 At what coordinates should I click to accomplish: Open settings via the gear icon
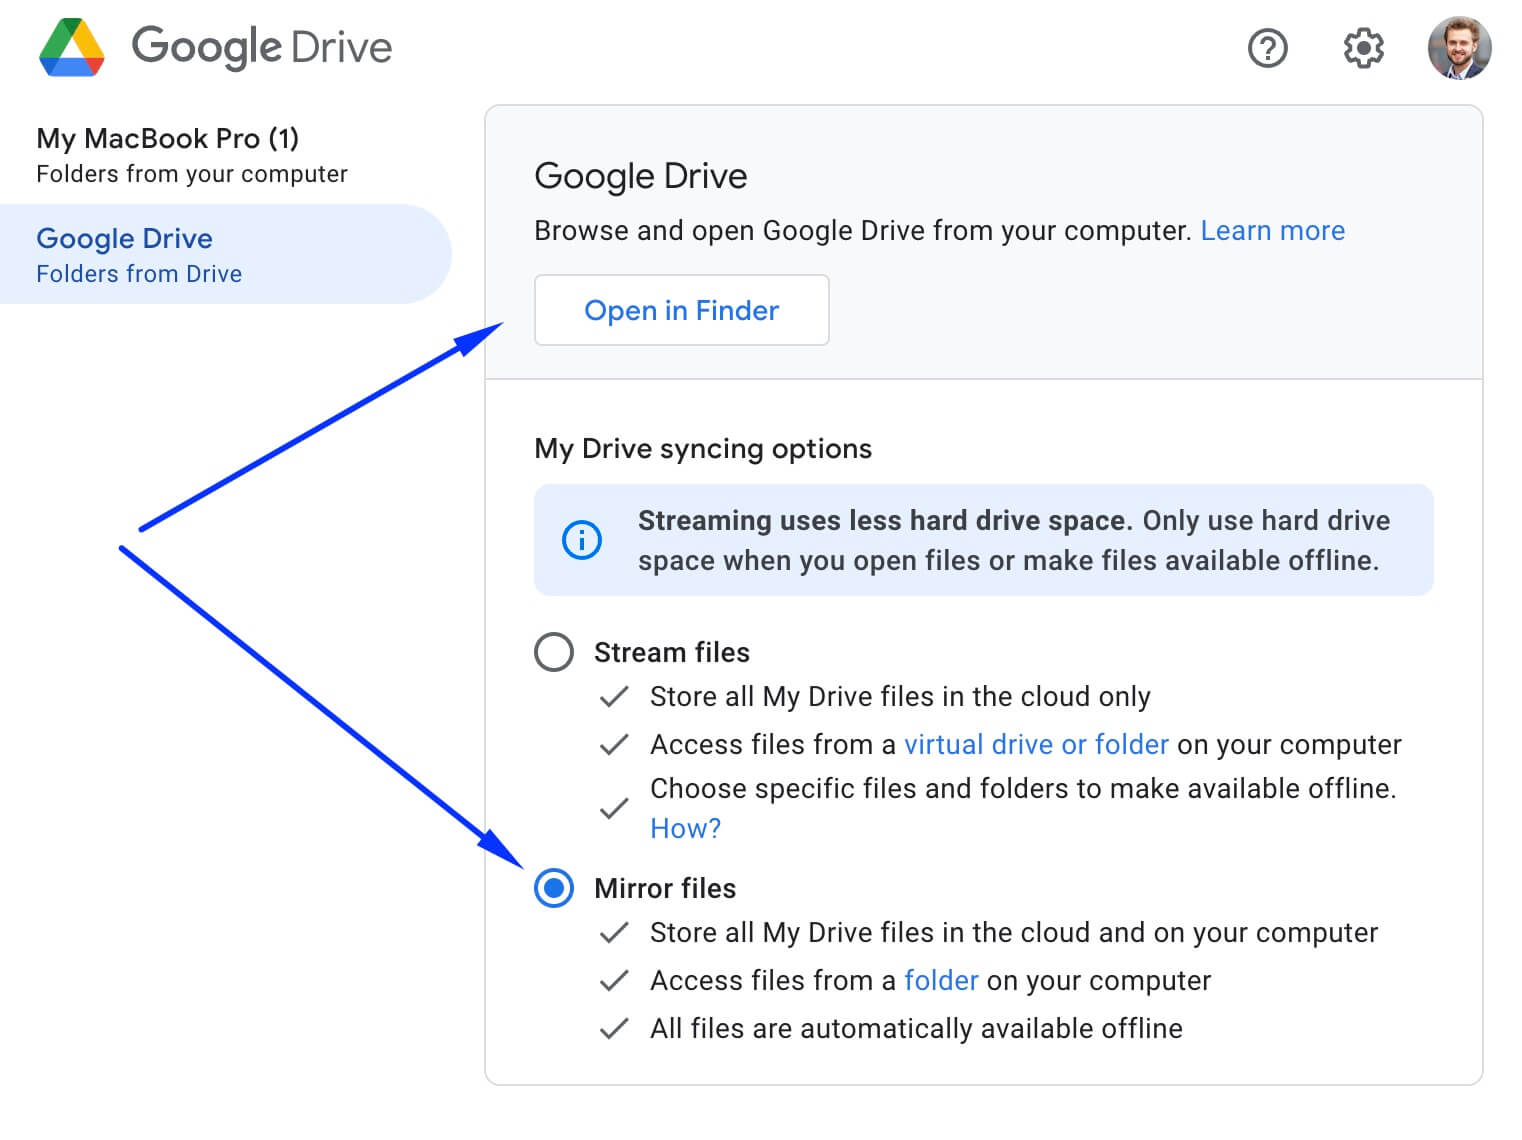1363,48
